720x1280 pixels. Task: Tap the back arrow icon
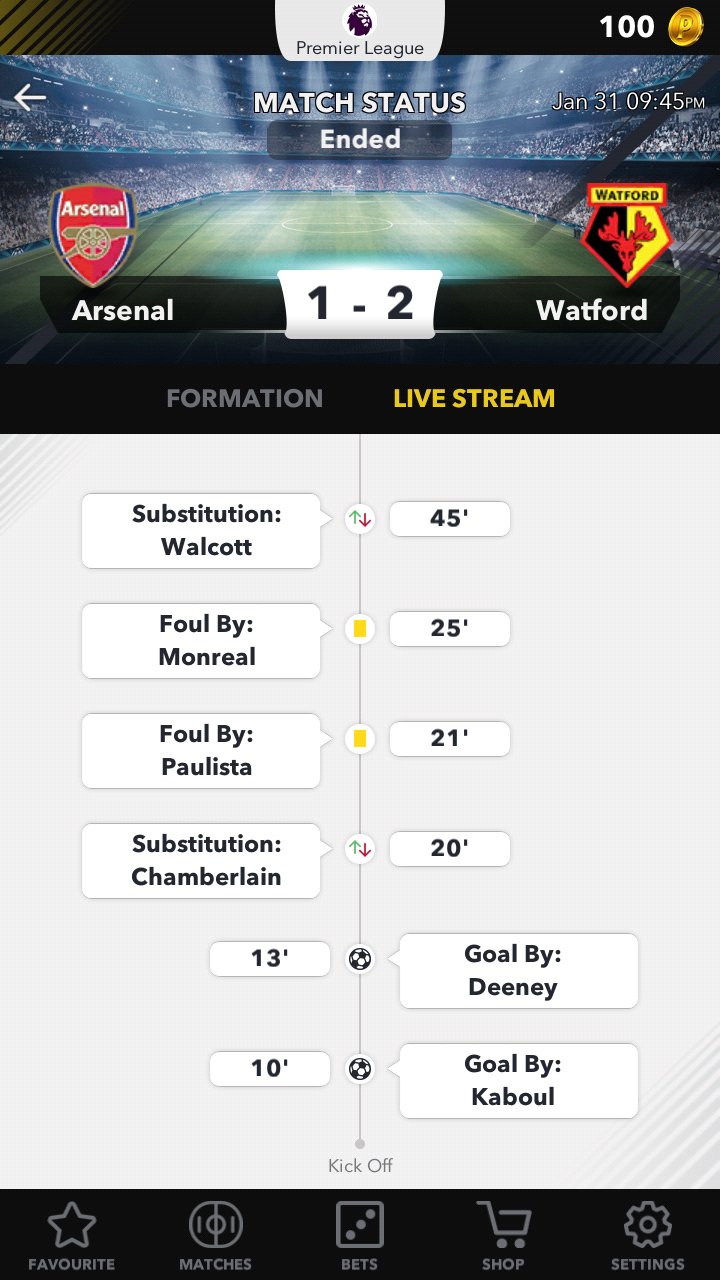(x=30, y=97)
